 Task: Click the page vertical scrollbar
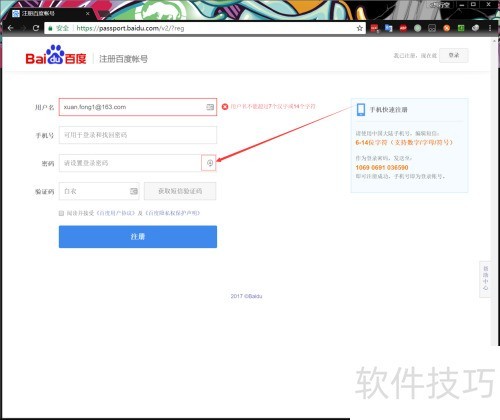495,192
